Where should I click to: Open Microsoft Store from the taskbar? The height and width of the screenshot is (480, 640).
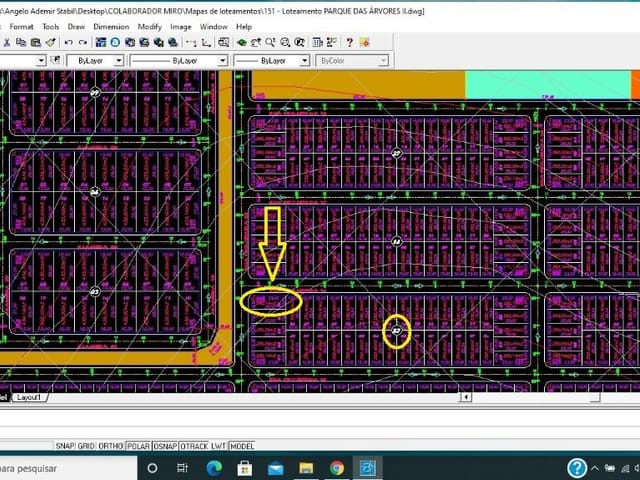coord(244,468)
